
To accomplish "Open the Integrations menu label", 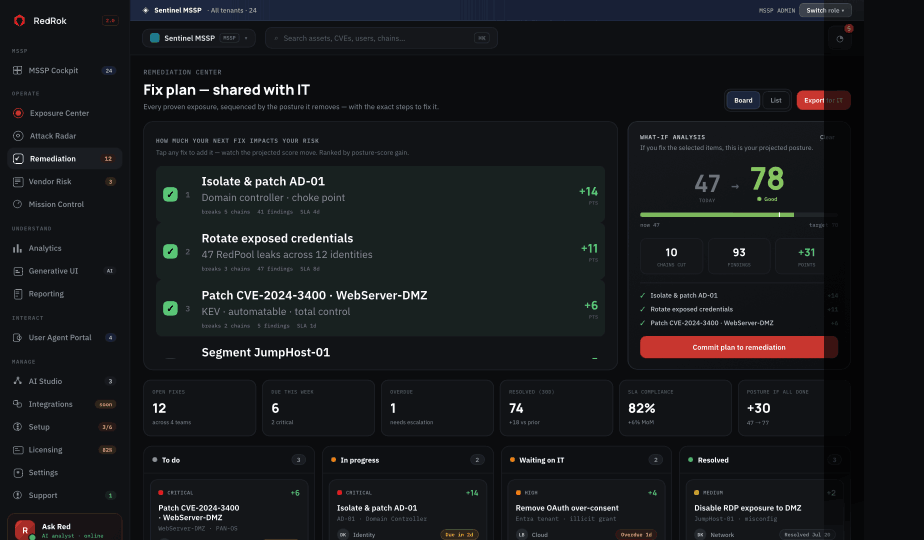I will point(51,404).
